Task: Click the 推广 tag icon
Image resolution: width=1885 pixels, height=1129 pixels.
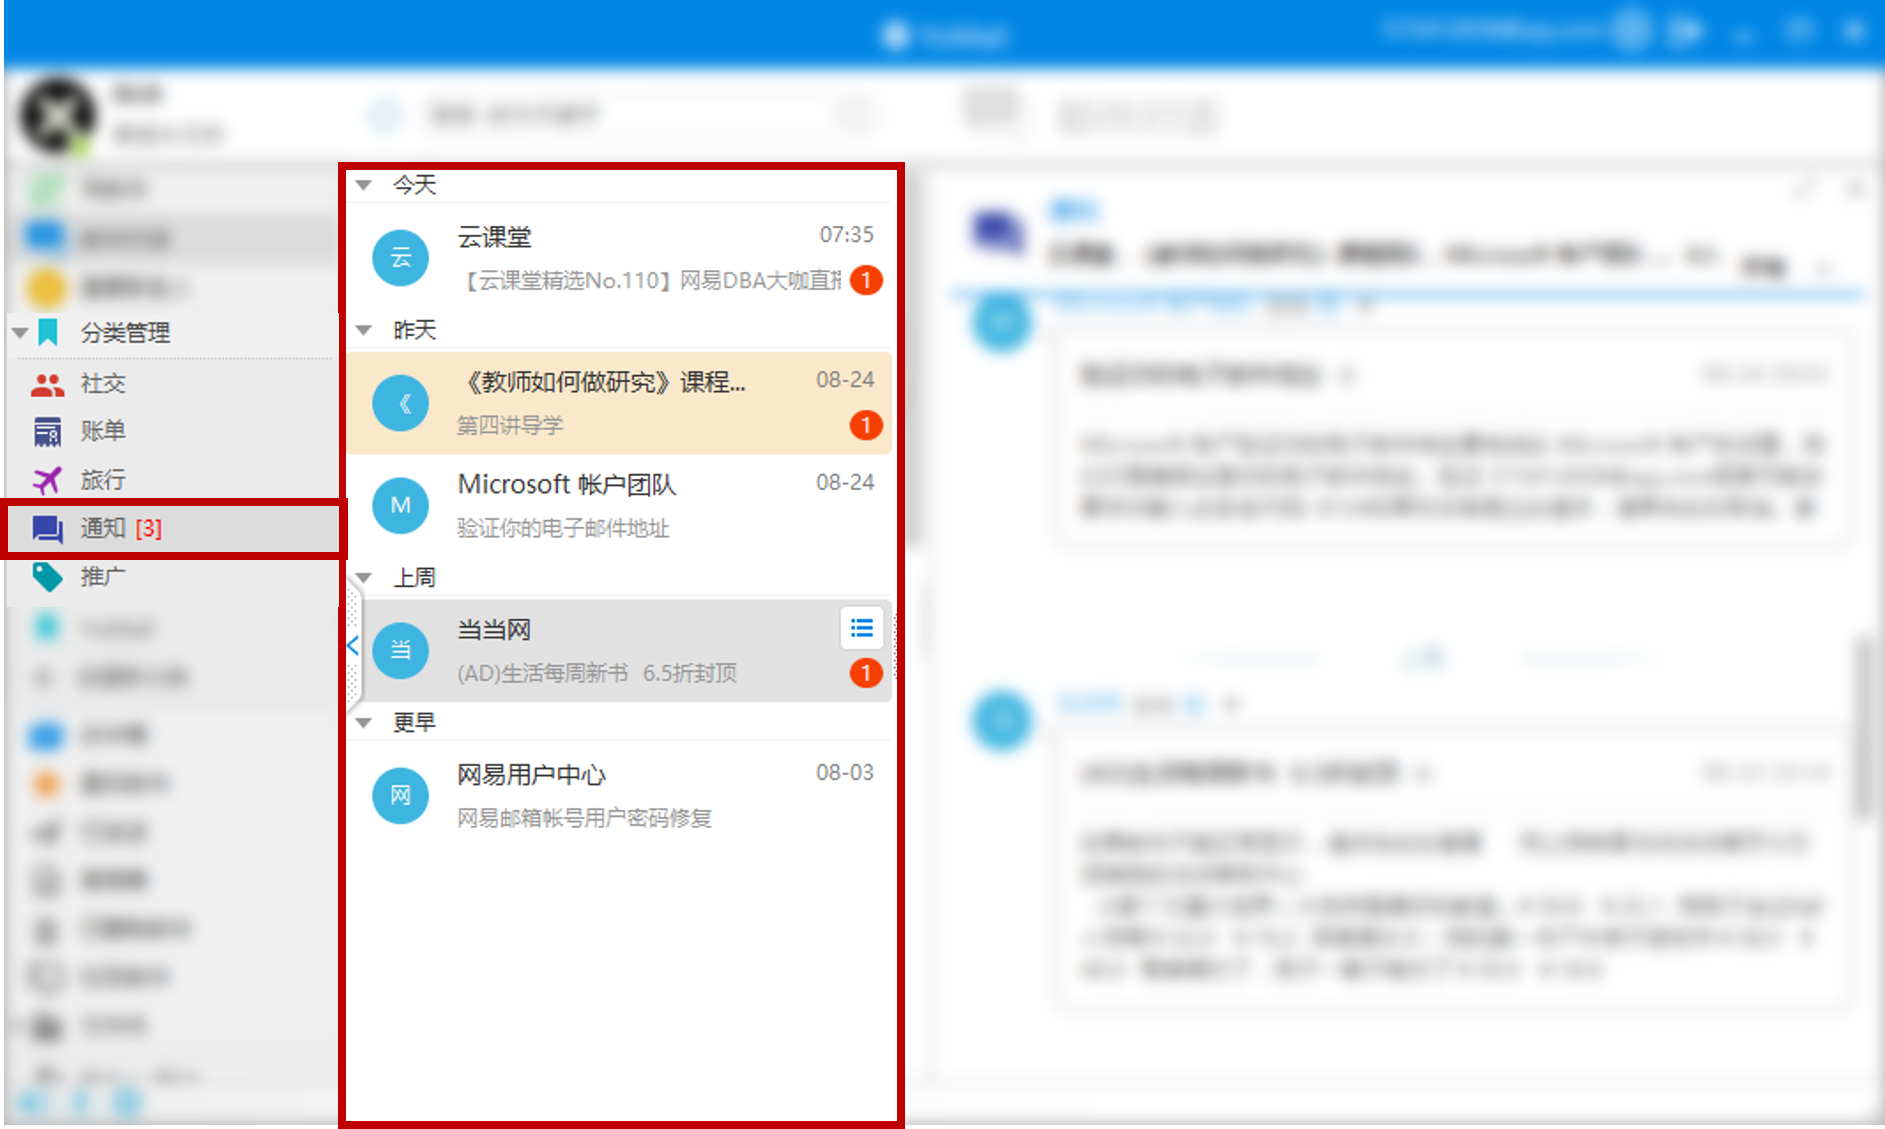Action: click(47, 577)
